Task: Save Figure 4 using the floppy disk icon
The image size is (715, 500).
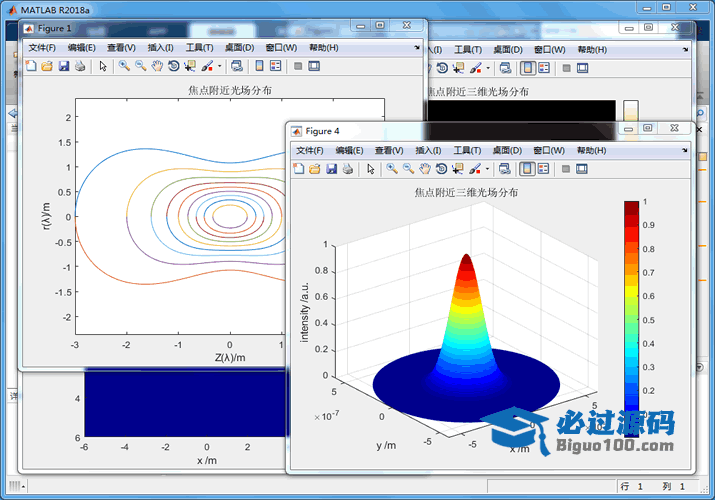Action: (x=331, y=169)
